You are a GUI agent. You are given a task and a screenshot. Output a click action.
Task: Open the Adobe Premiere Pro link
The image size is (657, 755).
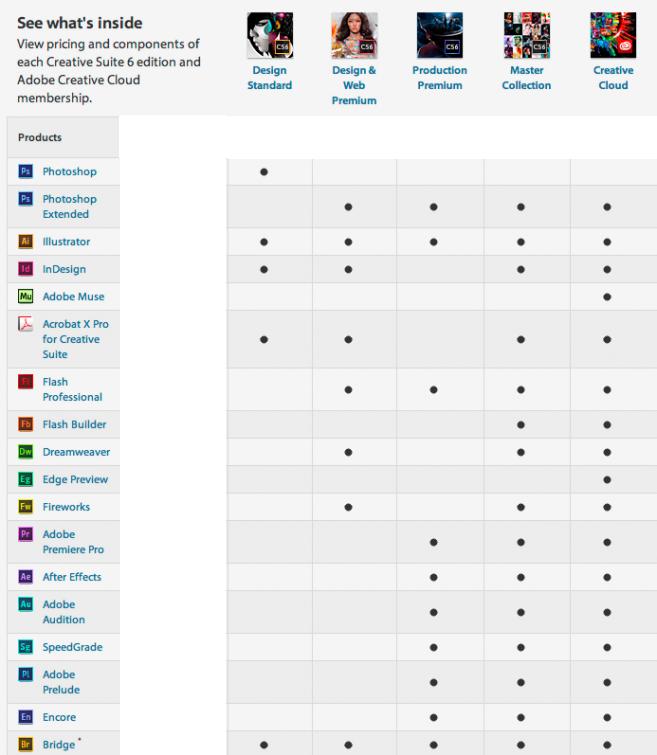click(x=72, y=542)
